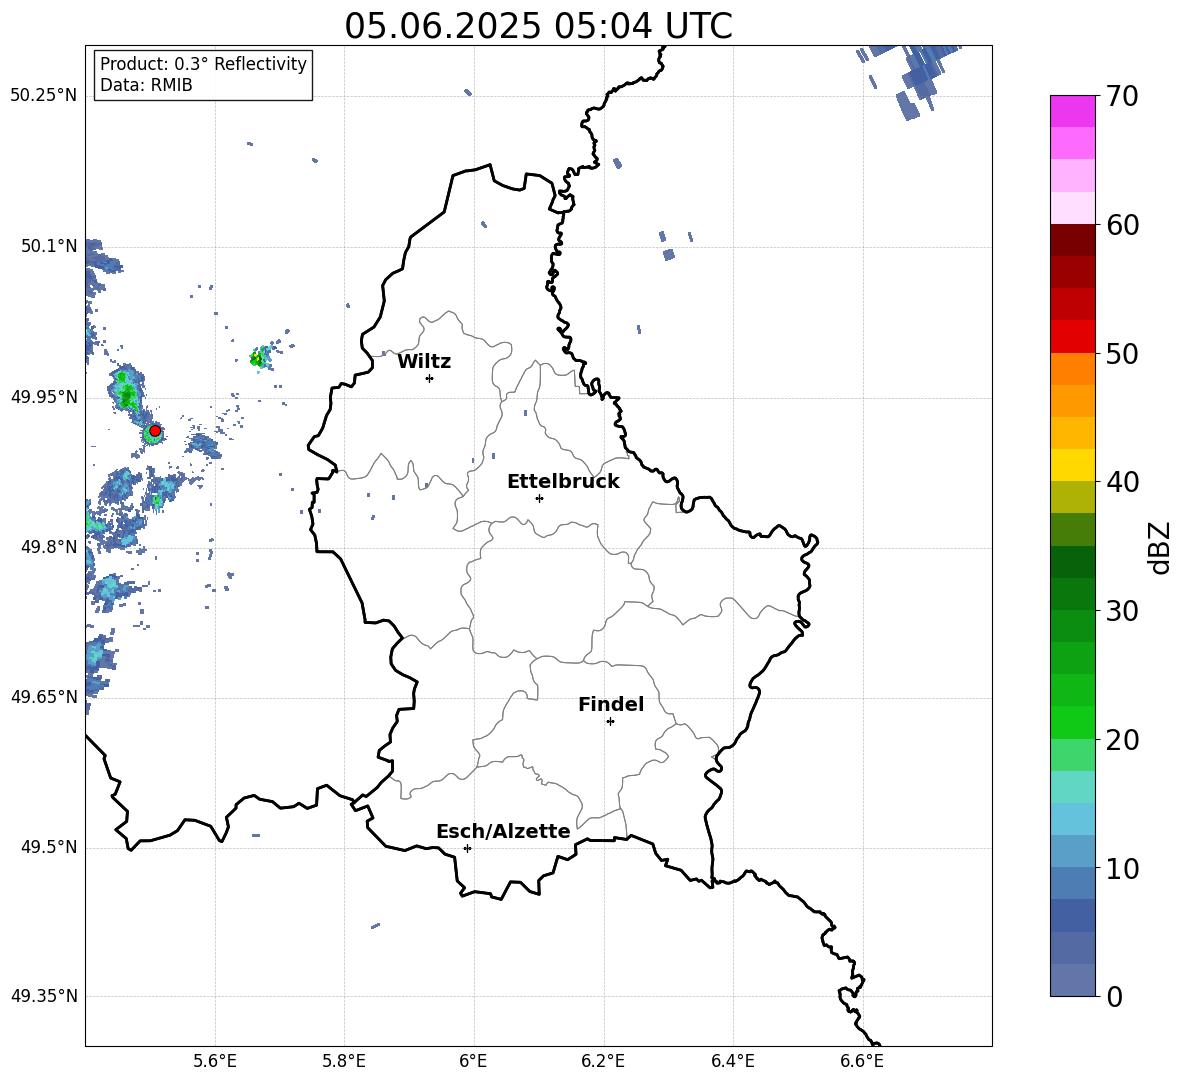The height and width of the screenshot is (1081, 1184).
Task: Click the Findel station label
Action: [611, 704]
